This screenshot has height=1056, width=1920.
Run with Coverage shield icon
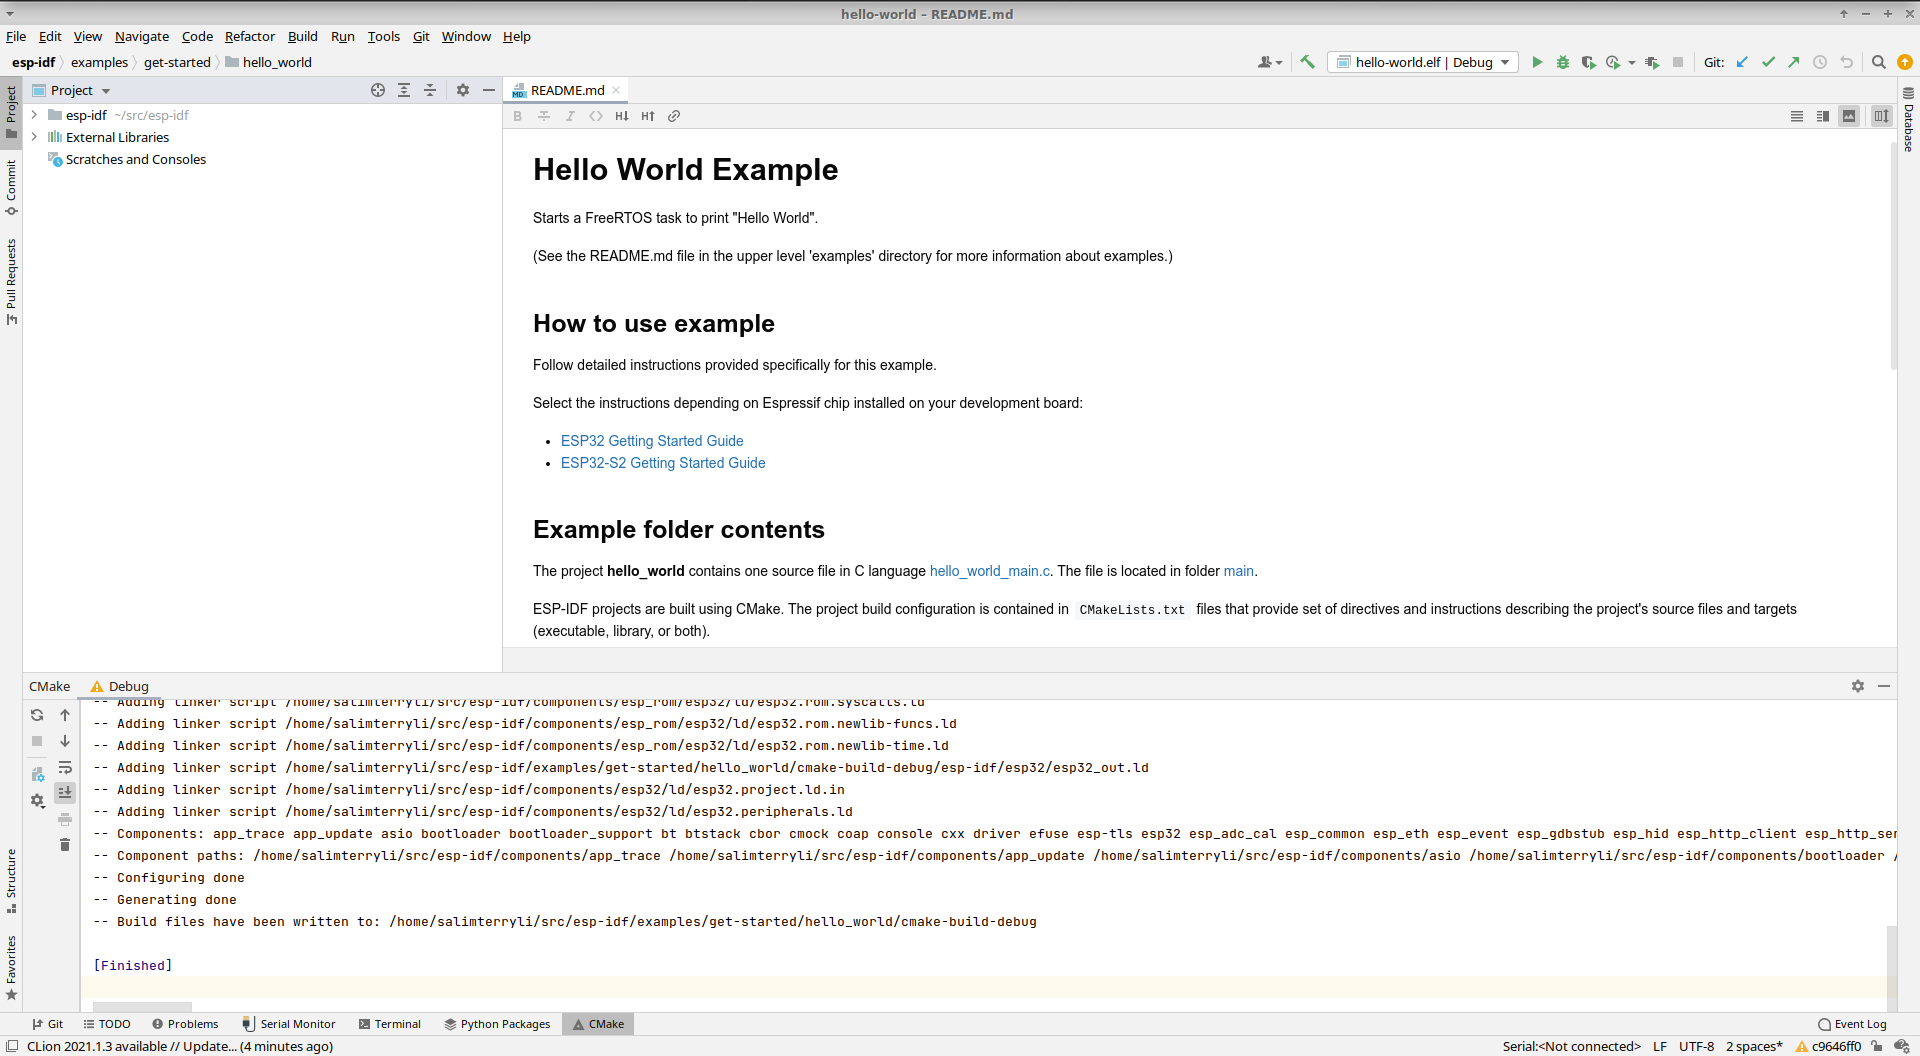[x=1588, y=62]
